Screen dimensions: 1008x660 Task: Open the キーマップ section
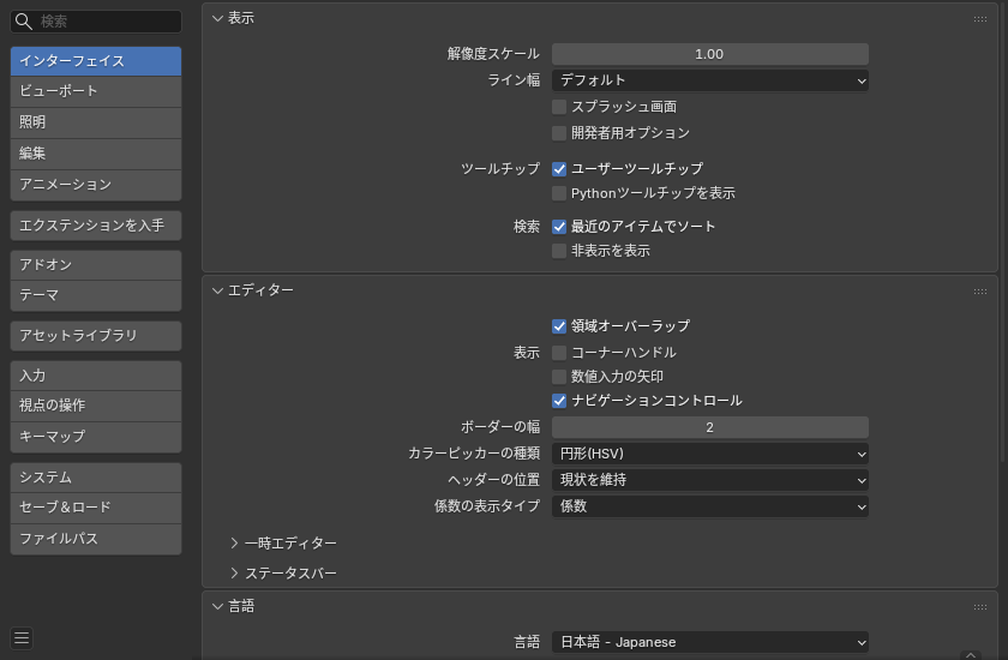click(96, 437)
